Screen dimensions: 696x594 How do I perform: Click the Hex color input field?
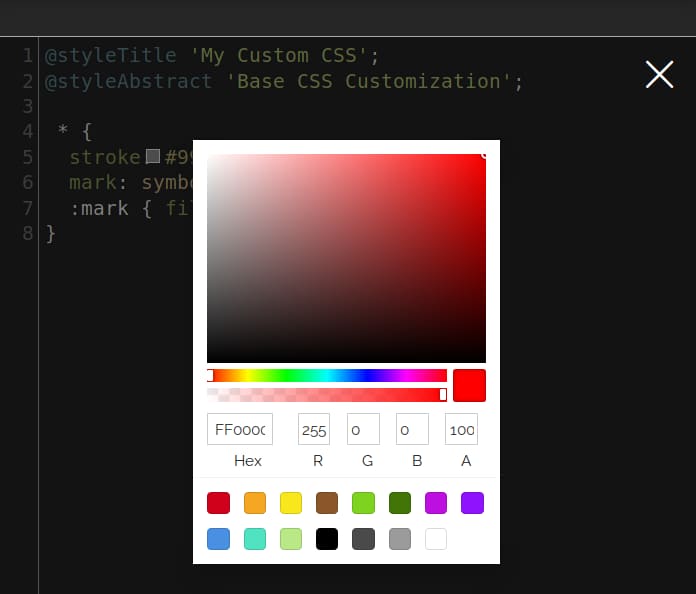pyautogui.click(x=240, y=429)
